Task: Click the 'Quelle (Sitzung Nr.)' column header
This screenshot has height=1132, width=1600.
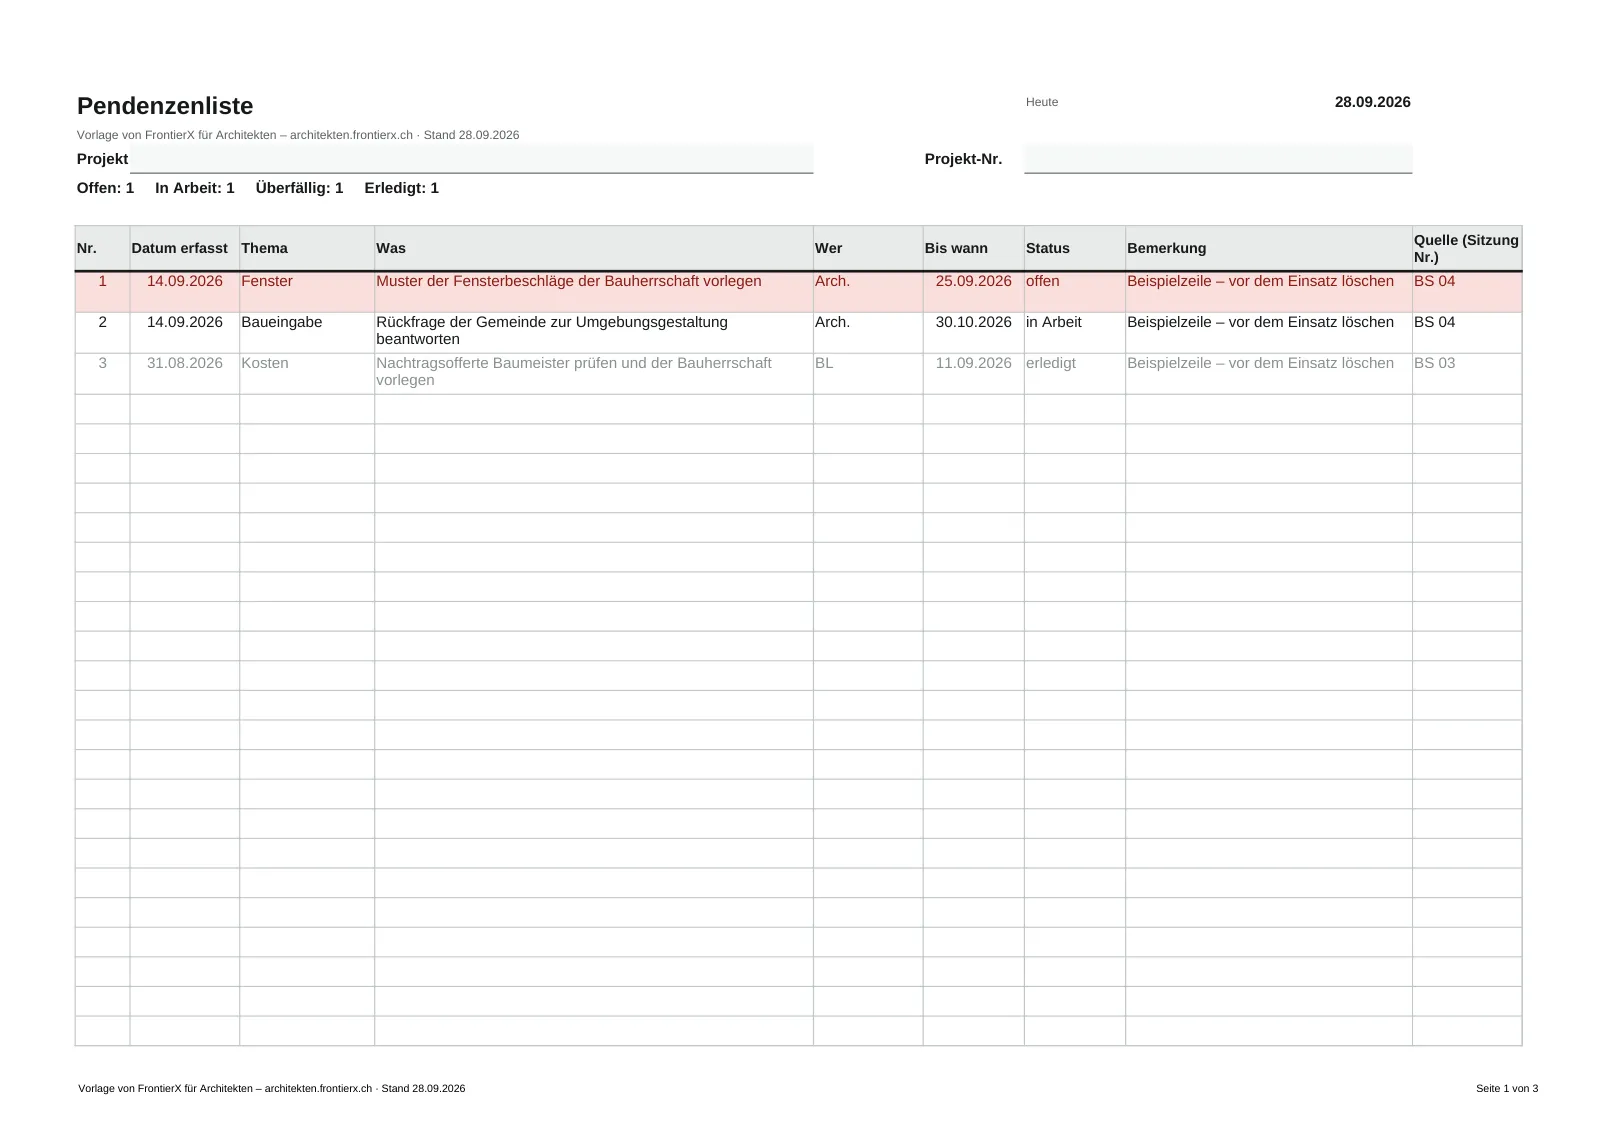Action: point(1467,248)
